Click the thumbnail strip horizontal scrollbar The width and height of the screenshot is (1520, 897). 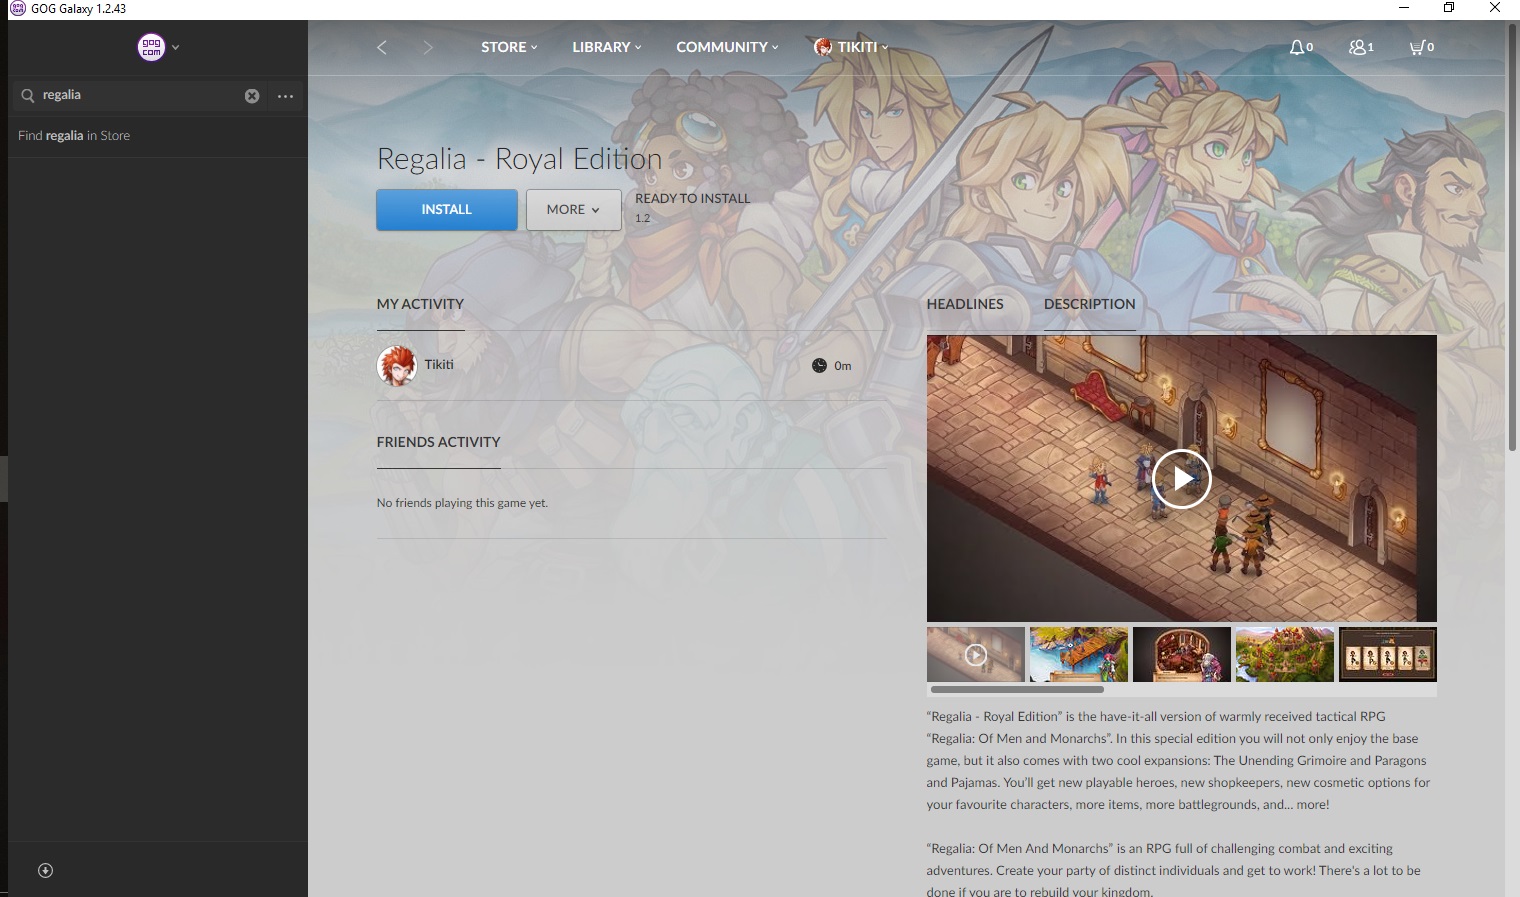point(1017,689)
